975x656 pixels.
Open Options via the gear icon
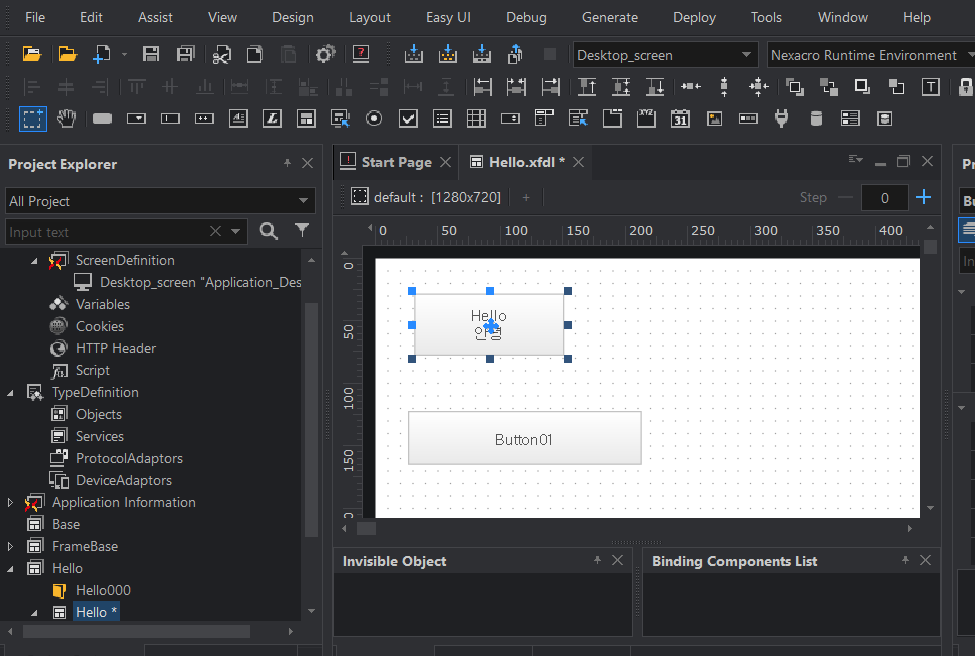click(325, 55)
